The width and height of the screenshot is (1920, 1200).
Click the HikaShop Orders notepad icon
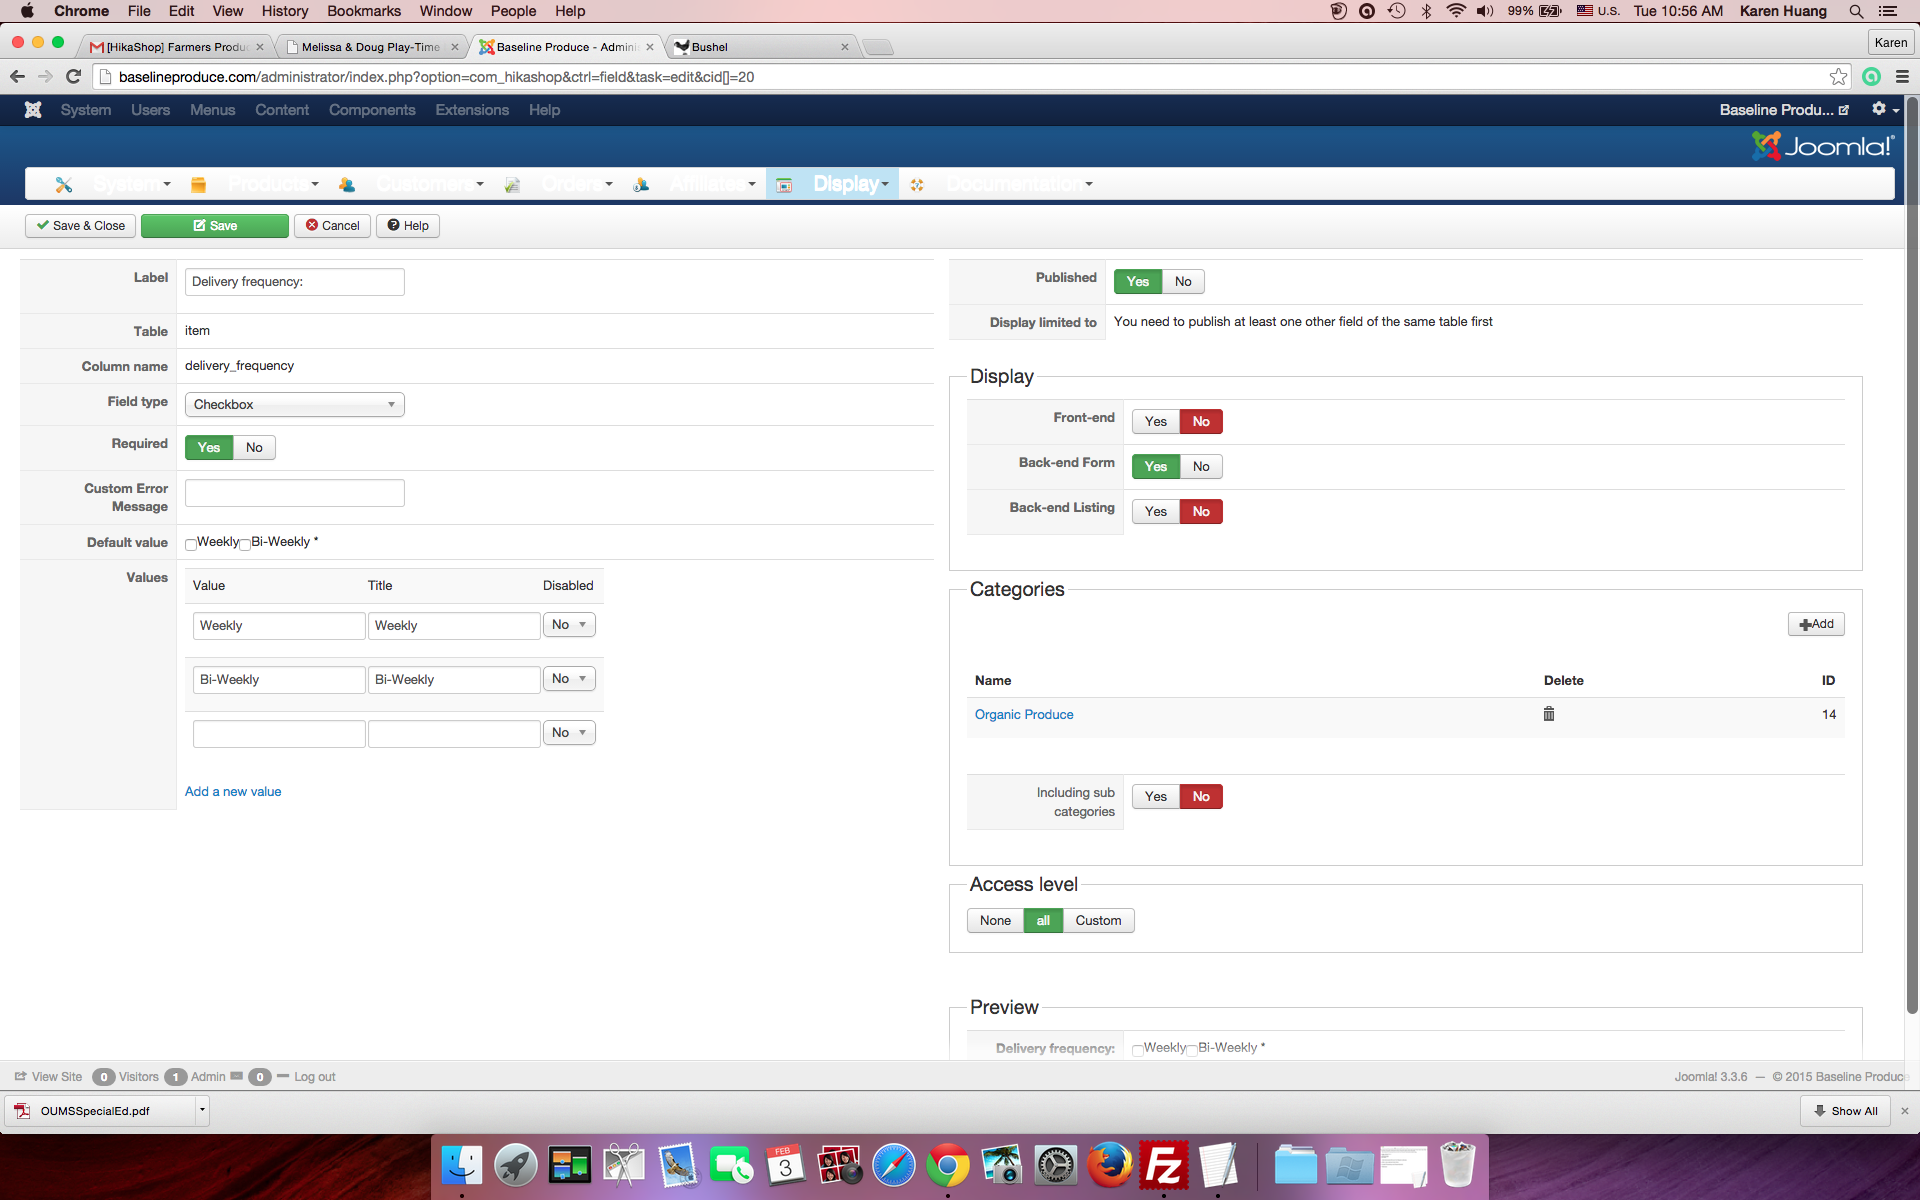pyautogui.click(x=512, y=185)
